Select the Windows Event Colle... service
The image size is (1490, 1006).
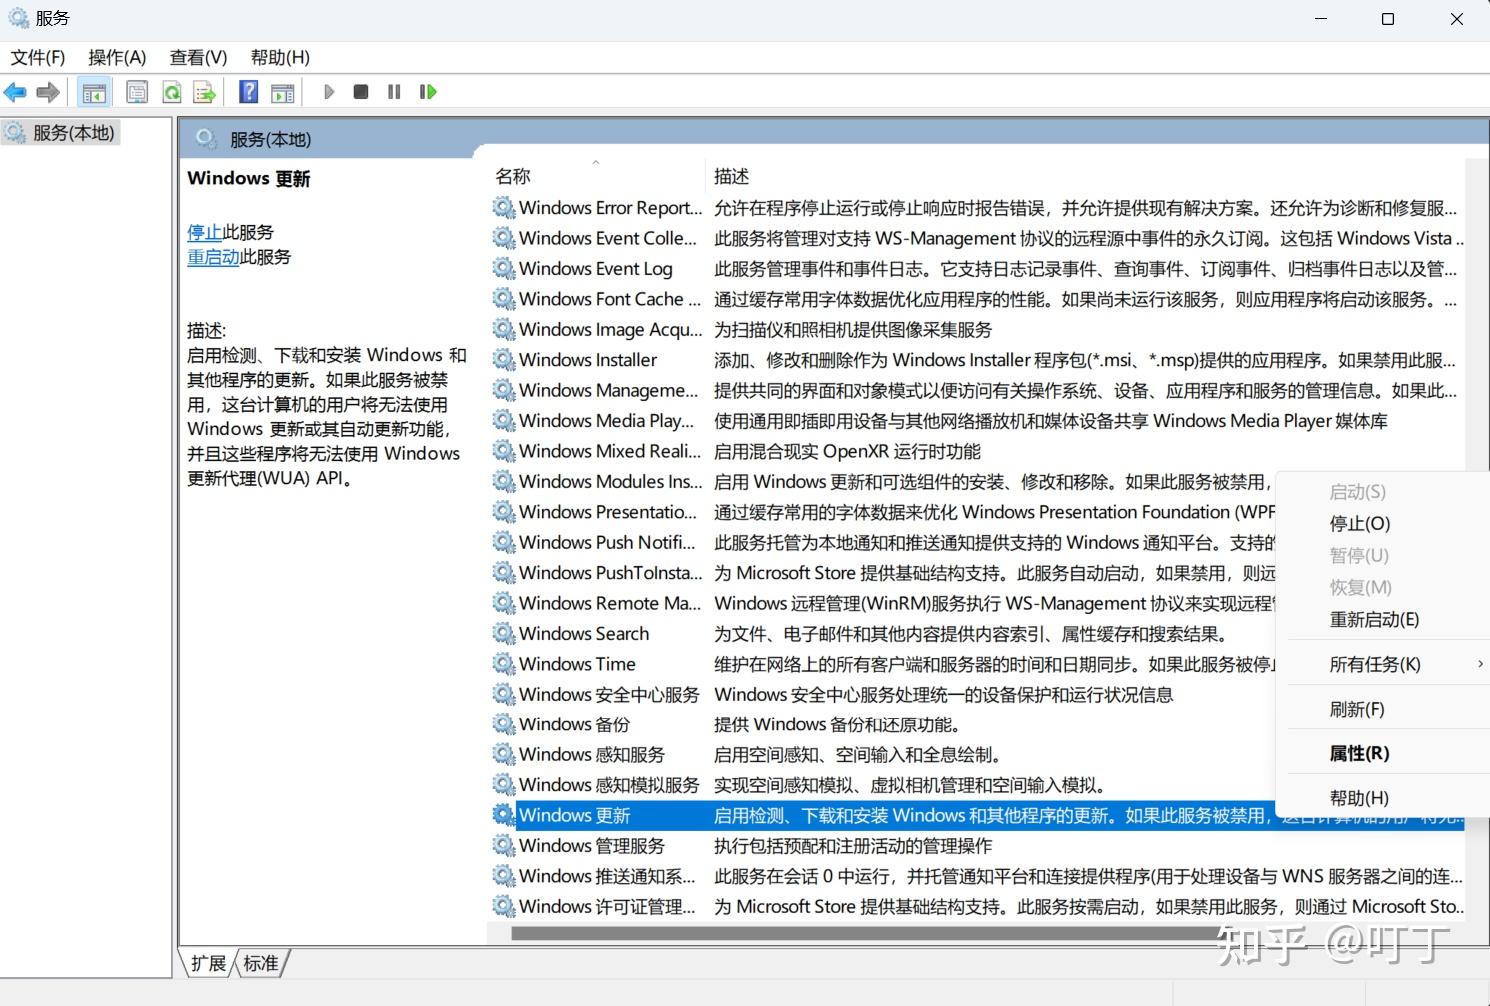[608, 239]
